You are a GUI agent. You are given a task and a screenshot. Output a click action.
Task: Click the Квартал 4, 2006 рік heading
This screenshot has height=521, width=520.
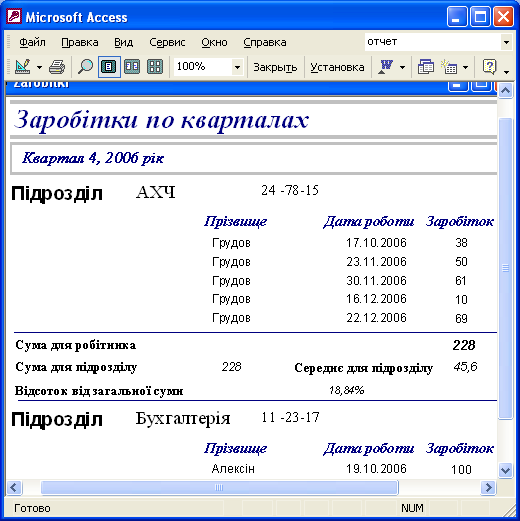point(93,158)
